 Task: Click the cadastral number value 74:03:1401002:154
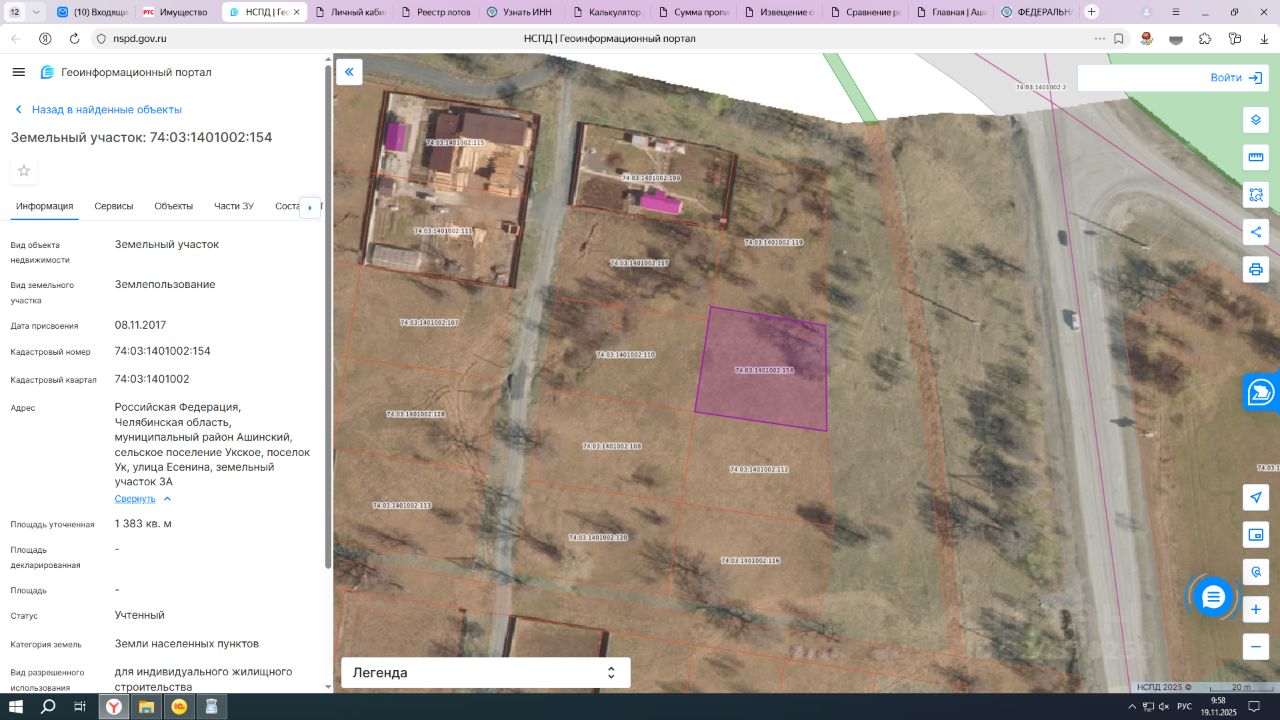(163, 352)
